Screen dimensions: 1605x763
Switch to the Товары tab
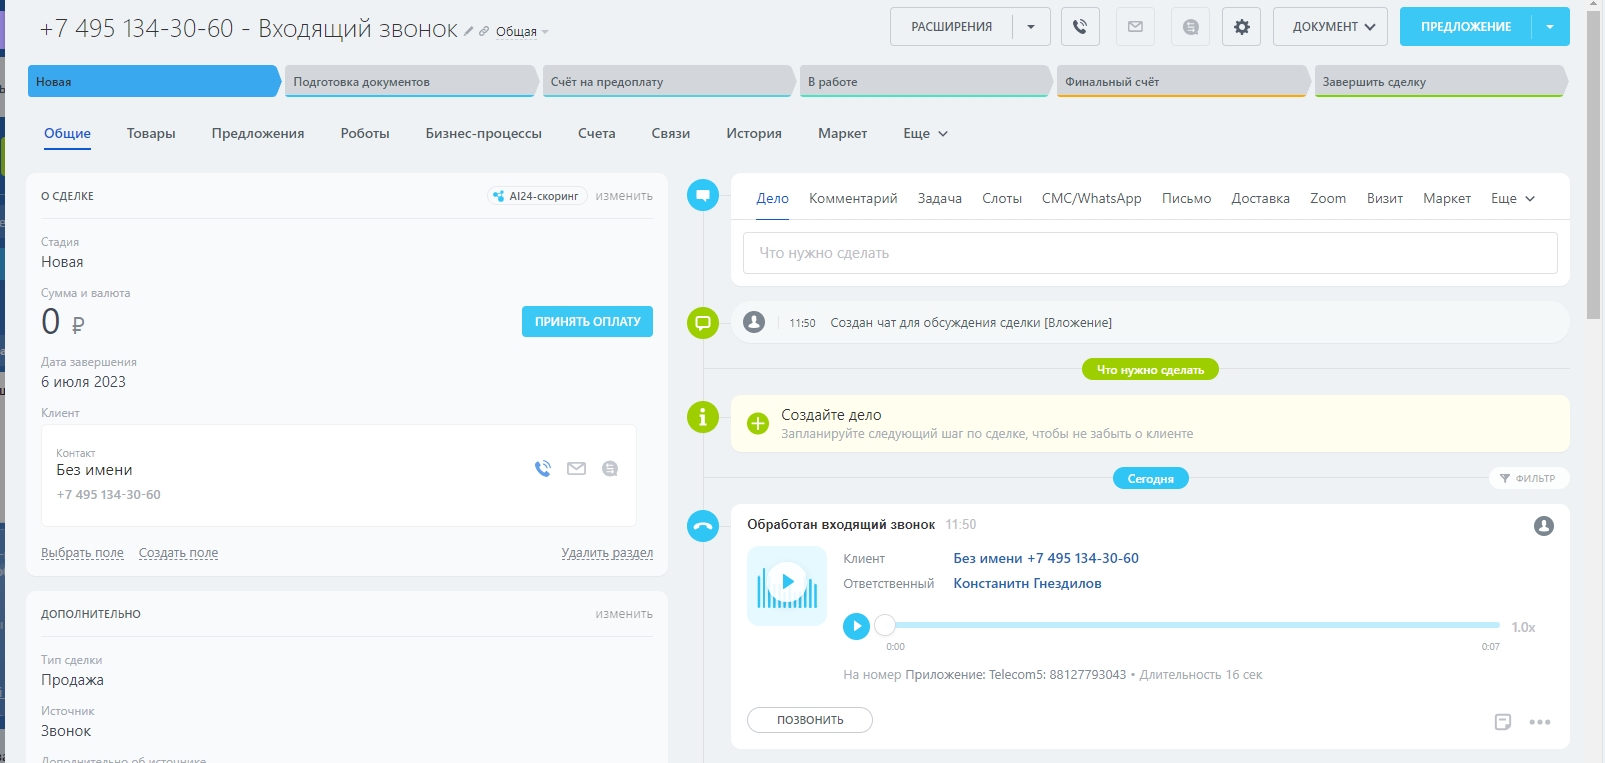[151, 133]
